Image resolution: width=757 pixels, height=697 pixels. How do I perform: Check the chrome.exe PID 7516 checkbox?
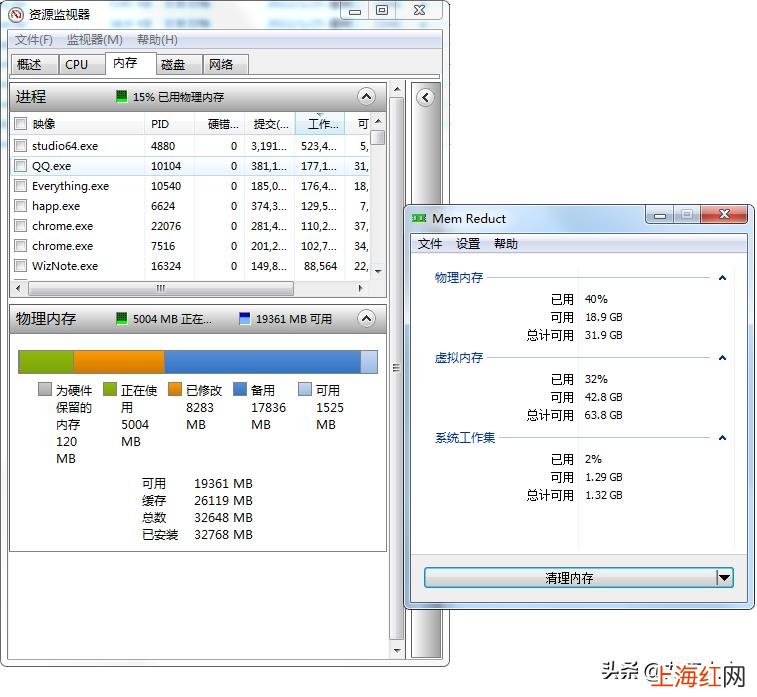20,246
